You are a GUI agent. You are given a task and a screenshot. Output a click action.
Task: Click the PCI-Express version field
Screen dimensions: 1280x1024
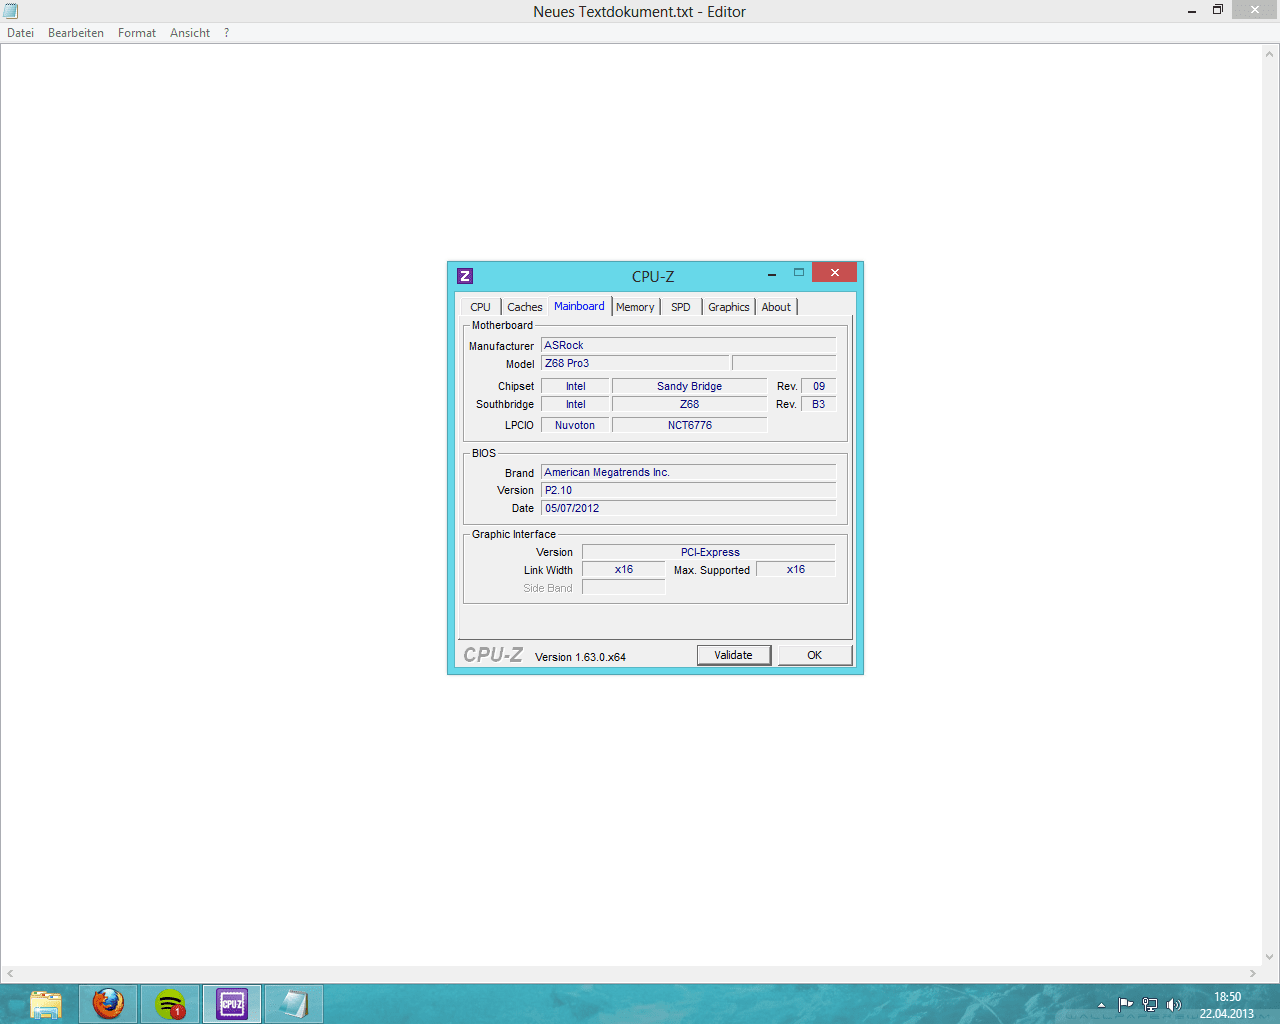point(709,552)
